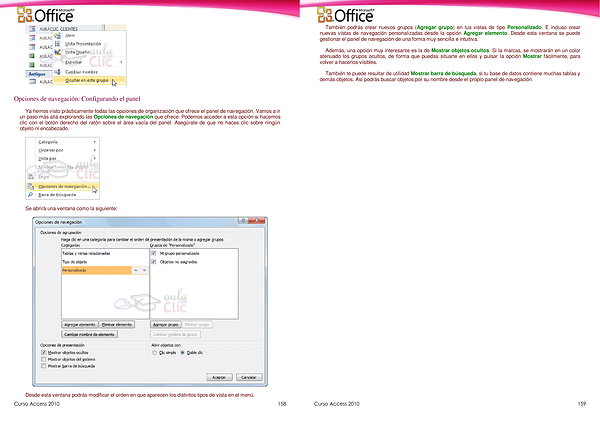The height and width of the screenshot is (424, 600).
Task: Click the Office logo on page 159
Action: (x=349, y=14)
